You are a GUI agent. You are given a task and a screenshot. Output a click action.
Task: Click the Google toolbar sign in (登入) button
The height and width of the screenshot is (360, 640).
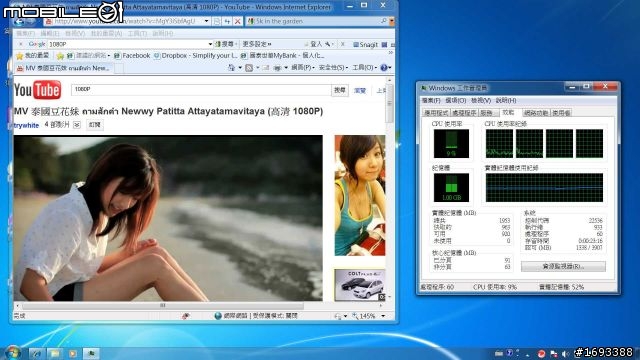(x=313, y=44)
